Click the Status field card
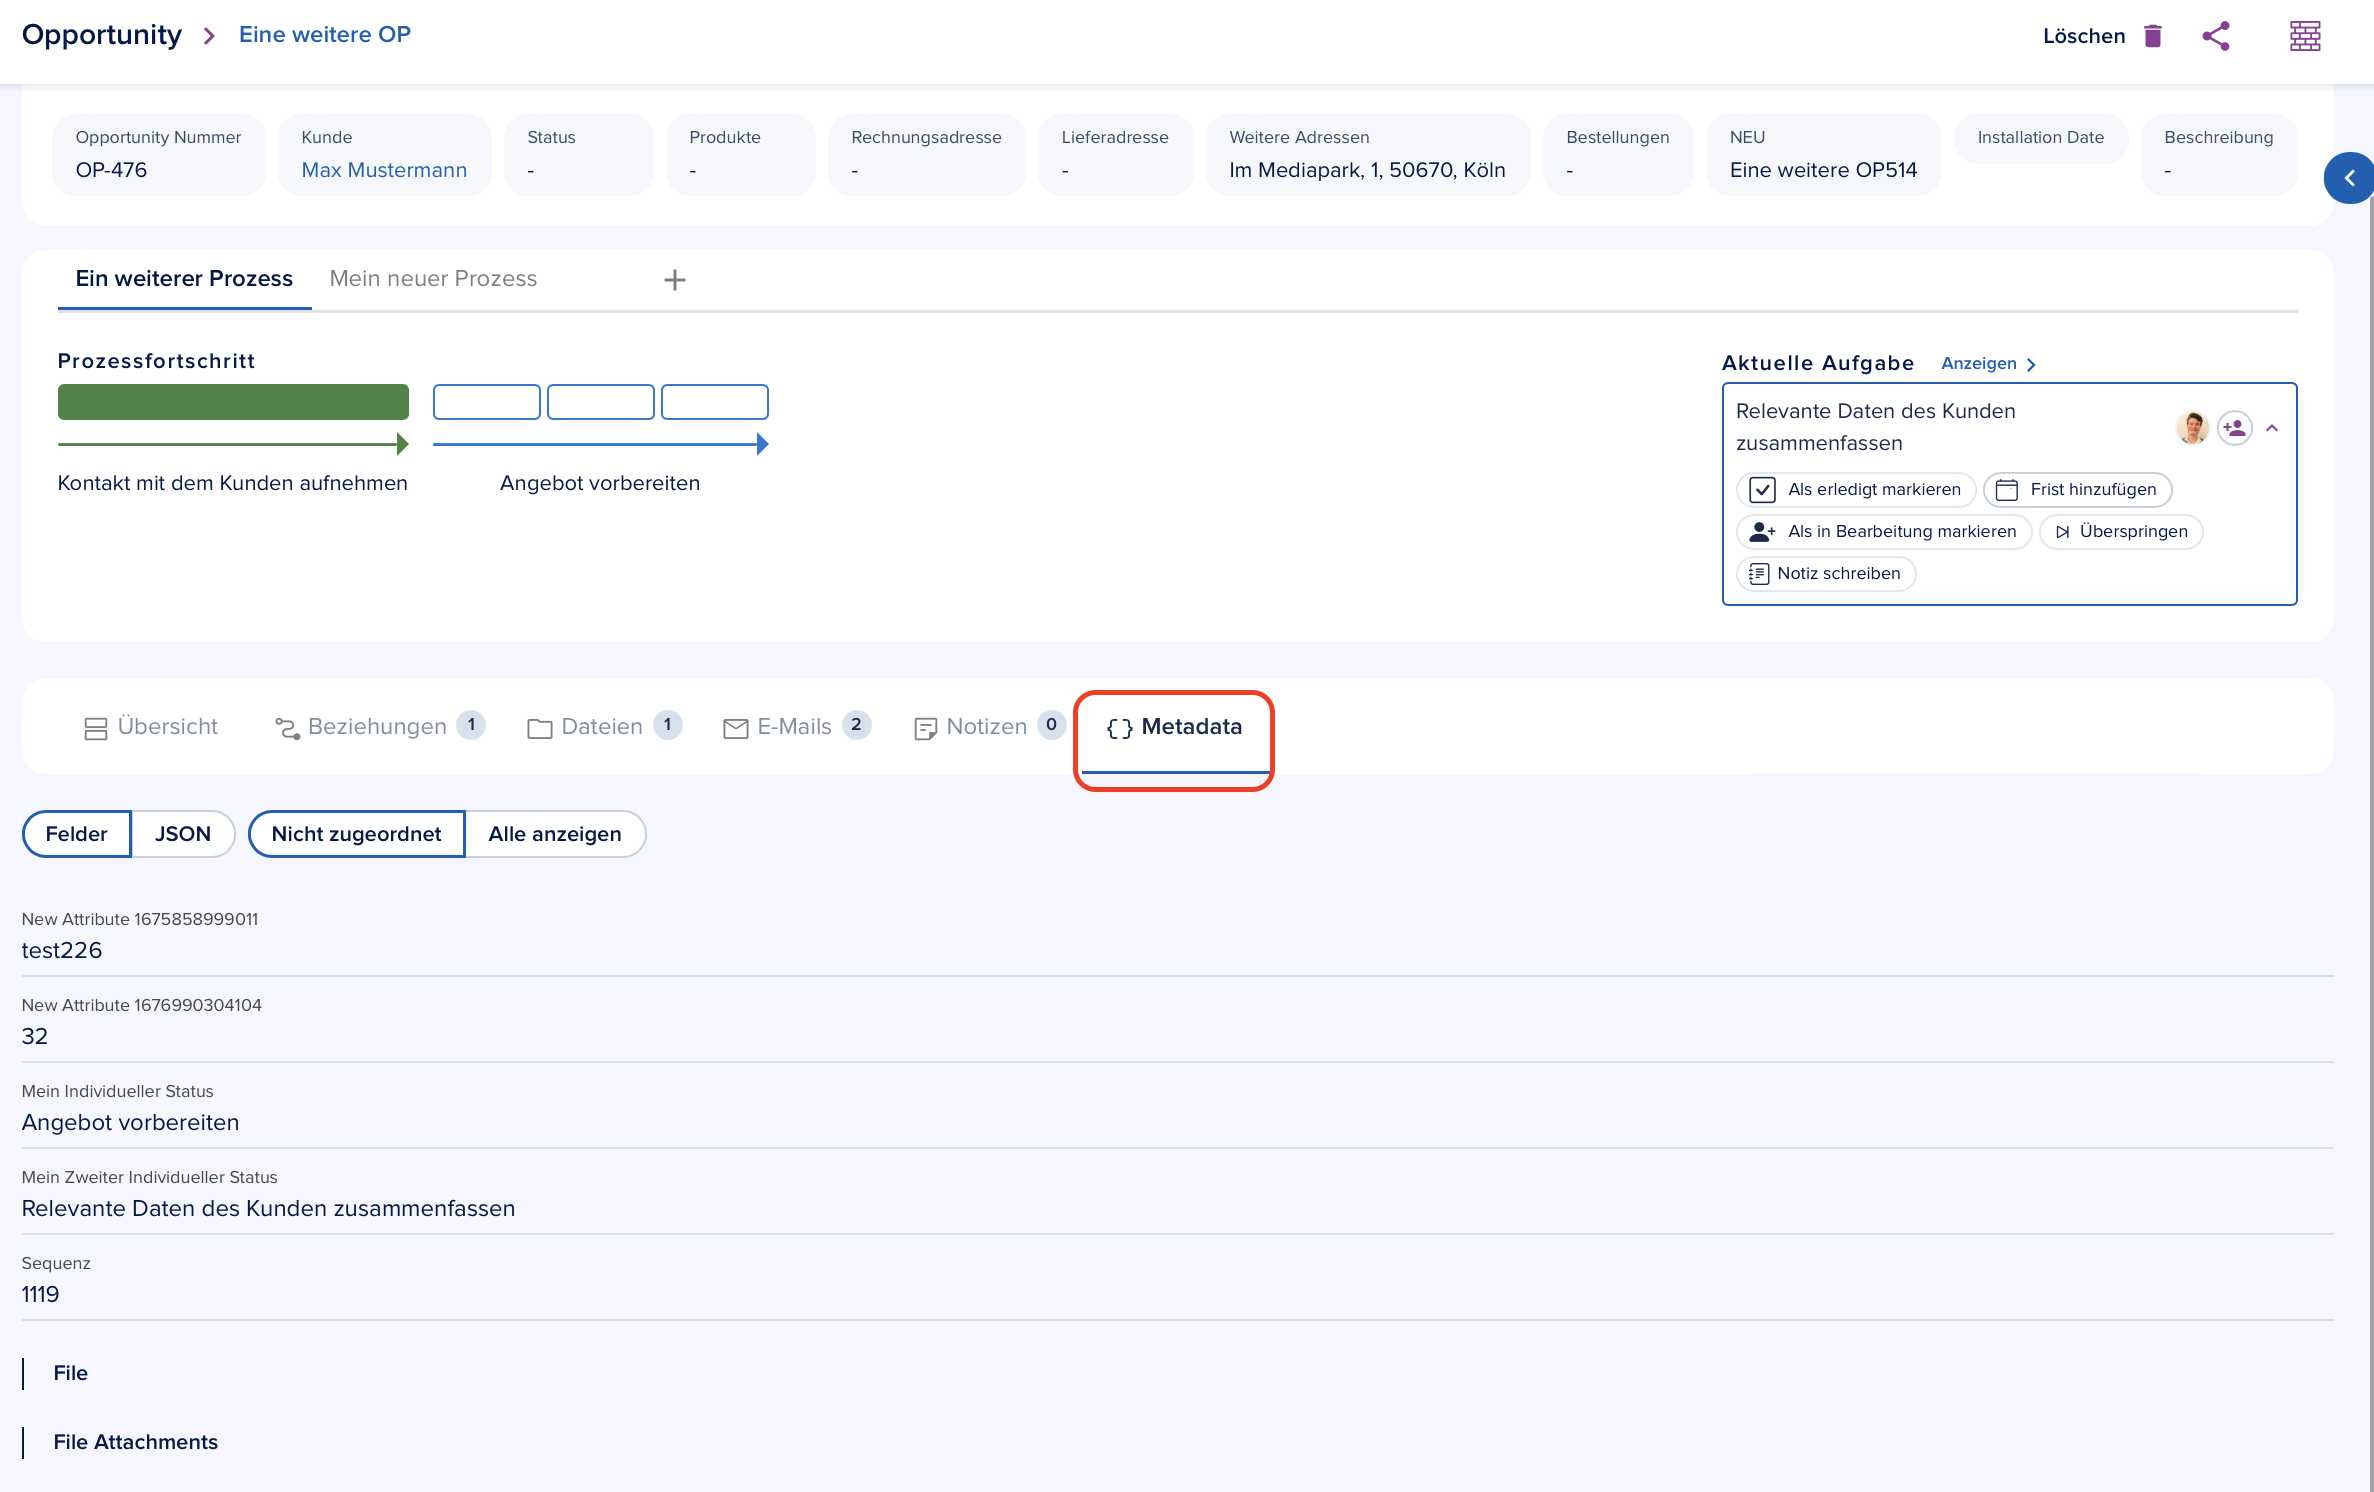The width and height of the screenshot is (2374, 1492). coord(579,154)
